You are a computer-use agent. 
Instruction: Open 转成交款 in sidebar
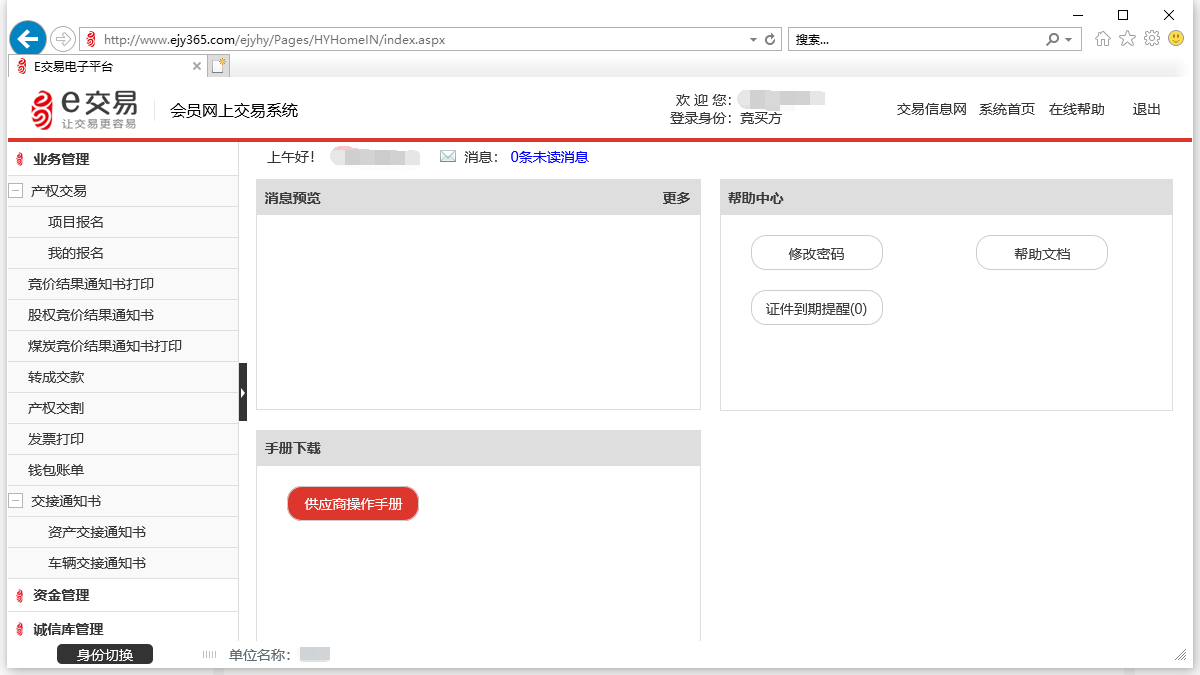click(56, 377)
